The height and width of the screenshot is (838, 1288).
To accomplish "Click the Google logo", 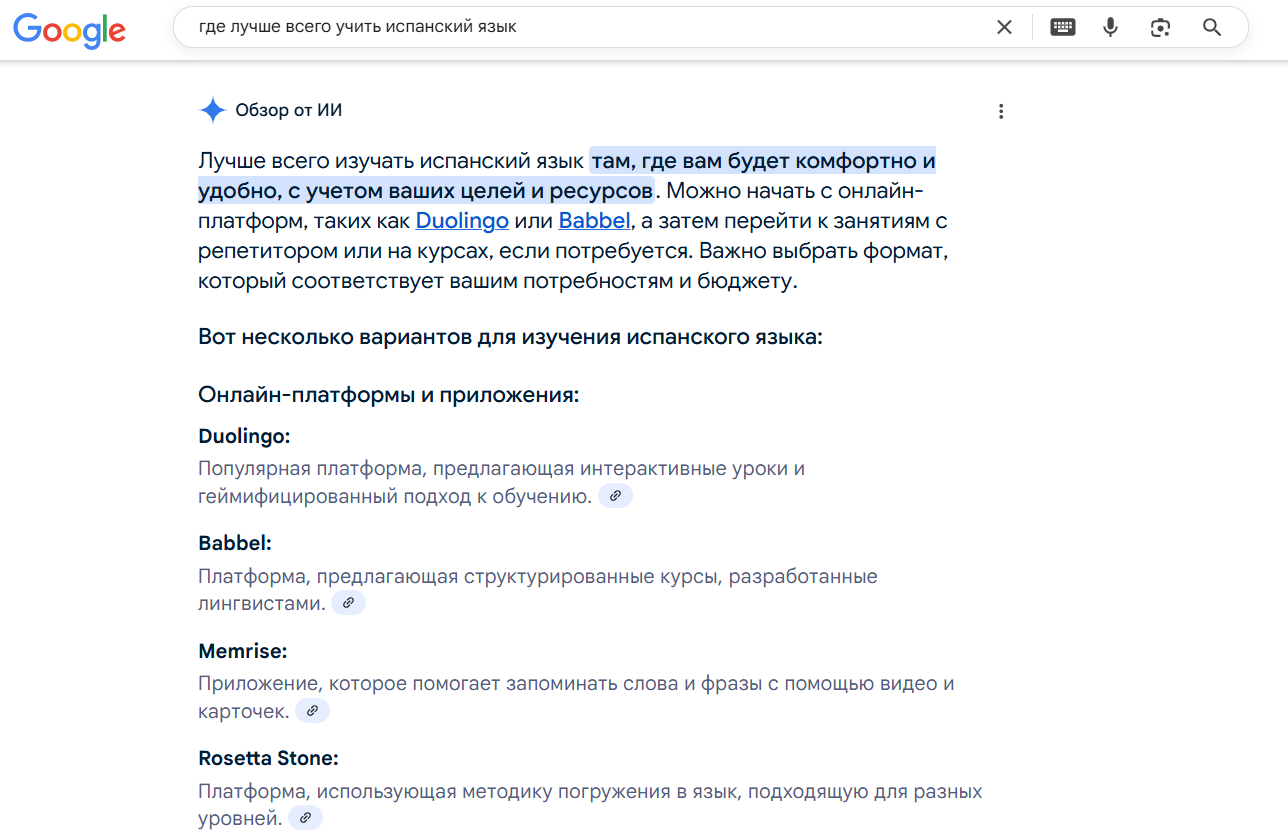I will coord(69,29).
